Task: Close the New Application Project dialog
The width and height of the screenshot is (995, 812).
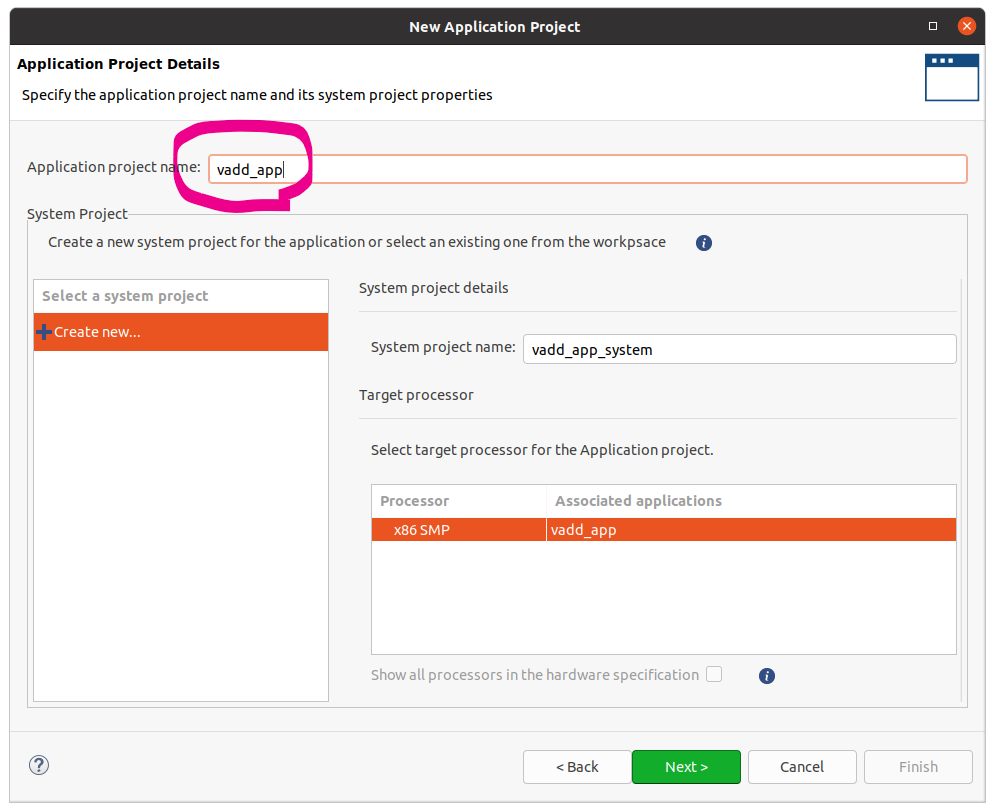Action: 966,27
